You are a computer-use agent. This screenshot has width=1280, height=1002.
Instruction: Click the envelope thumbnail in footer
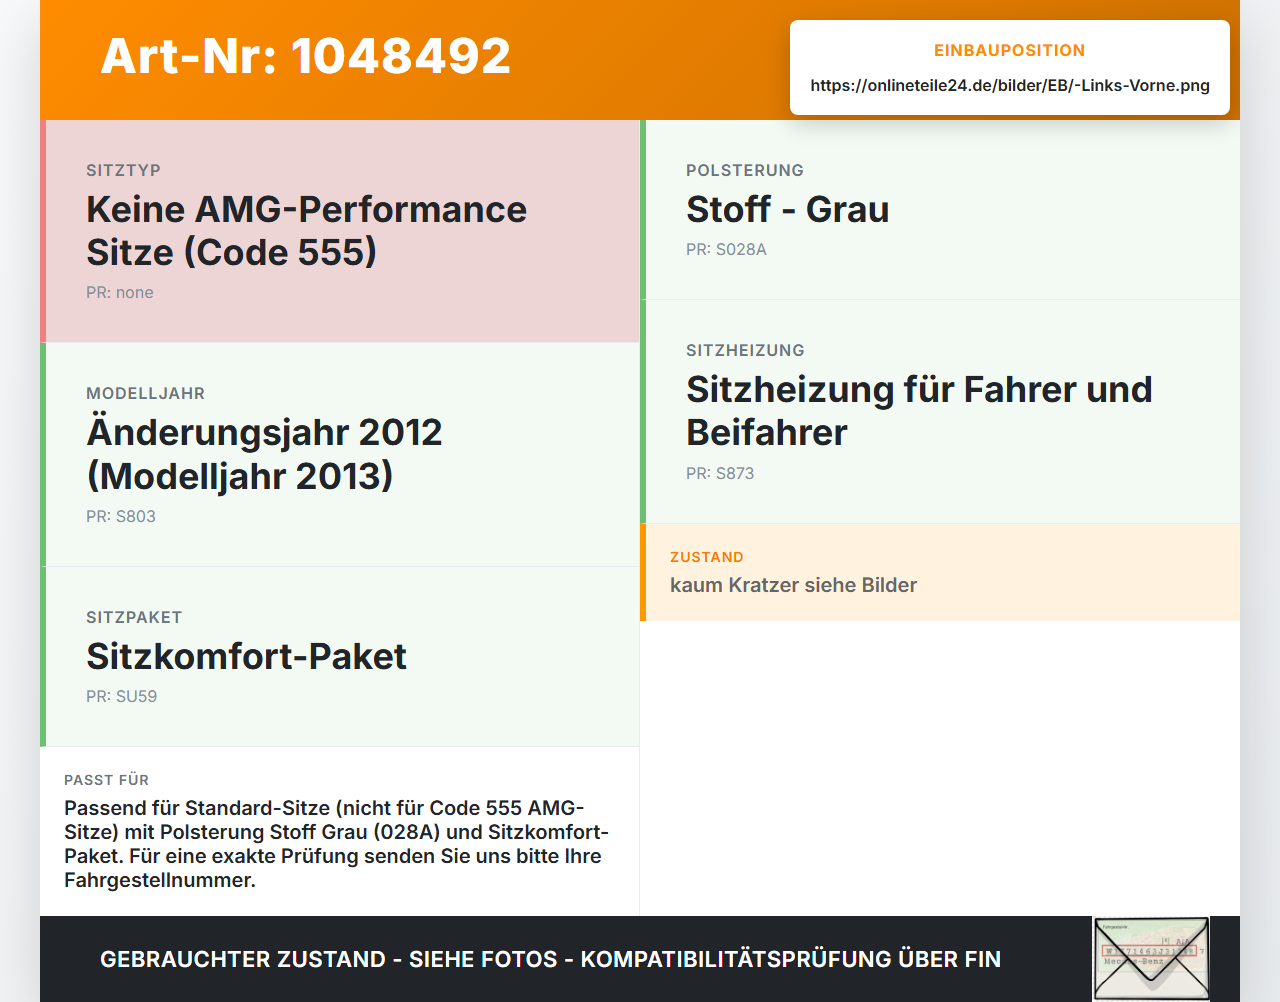[x=1151, y=958]
